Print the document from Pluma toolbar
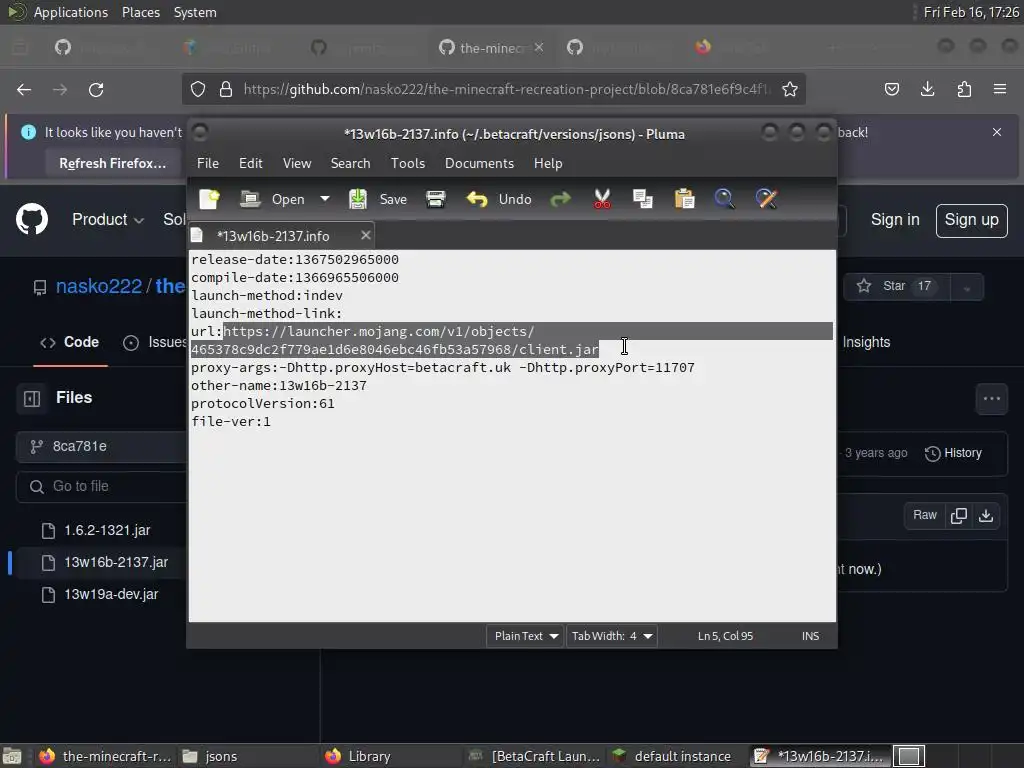The image size is (1024, 768). (436, 199)
